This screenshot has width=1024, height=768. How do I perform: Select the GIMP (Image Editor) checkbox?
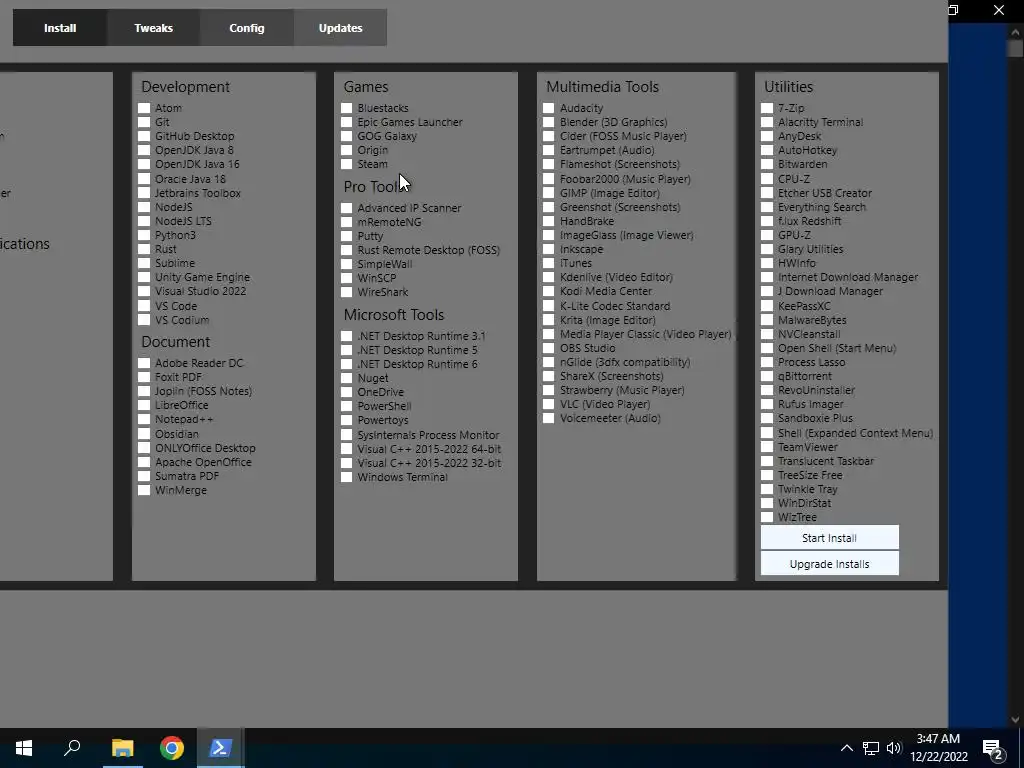coord(549,193)
